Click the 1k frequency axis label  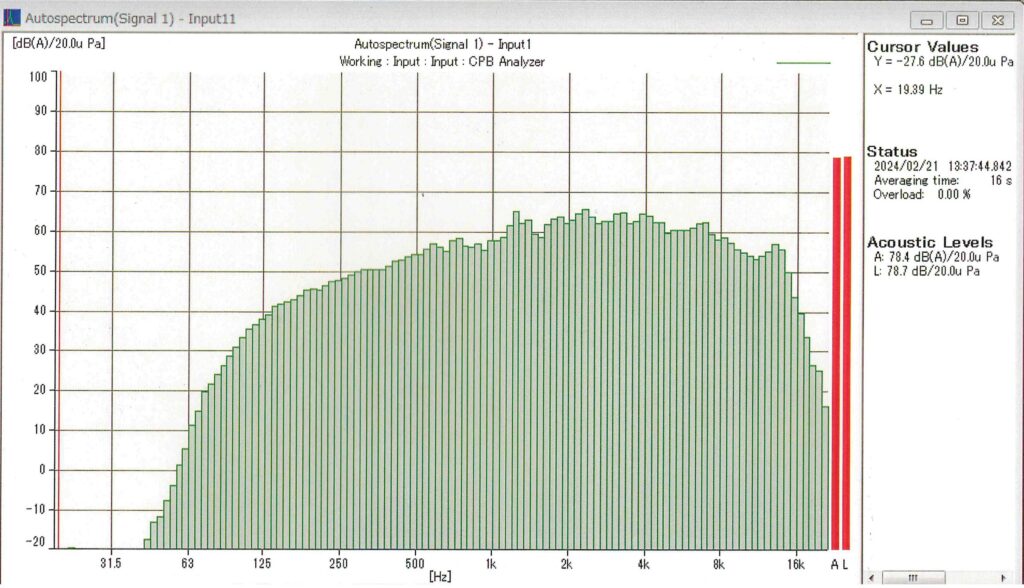[490, 564]
